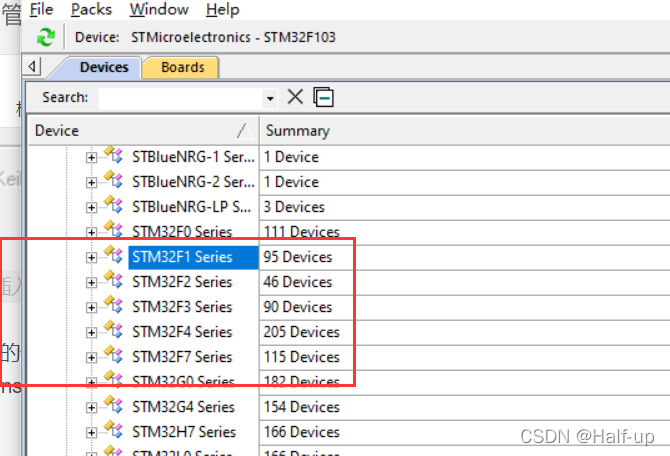Click the '90 Devices' summary cell
The height and width of the screenshot is (456, 670).
coord(298,307)
